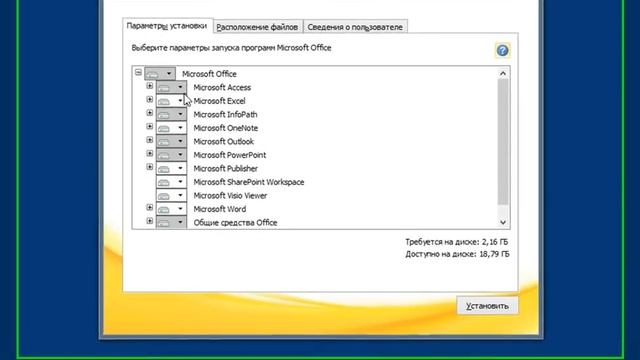Screen dimensions: 640x360
Task: Open install option dropdown for Общие средства Office
Action: (x=171, y=222)
